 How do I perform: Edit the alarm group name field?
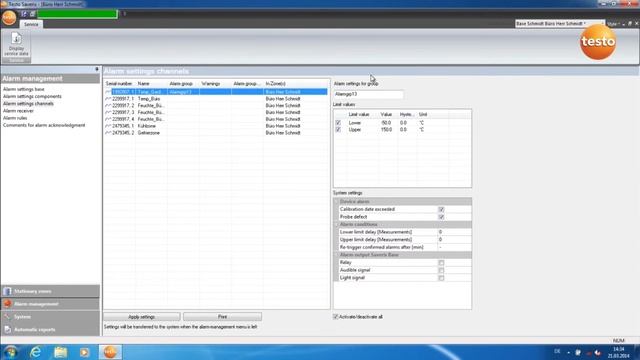point(368,94)
